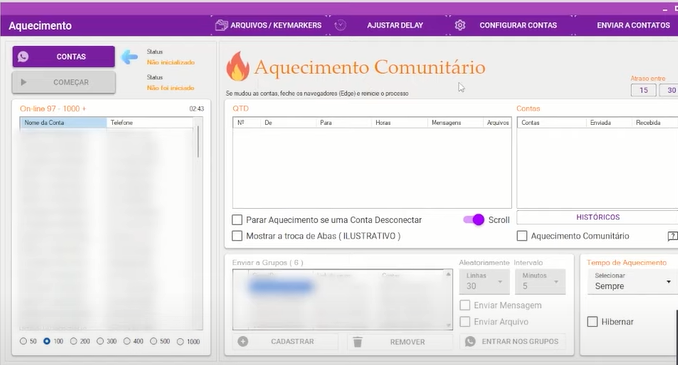Check Mostrar a troca de Abas option
678x365 pixels.
coord(237,236)
